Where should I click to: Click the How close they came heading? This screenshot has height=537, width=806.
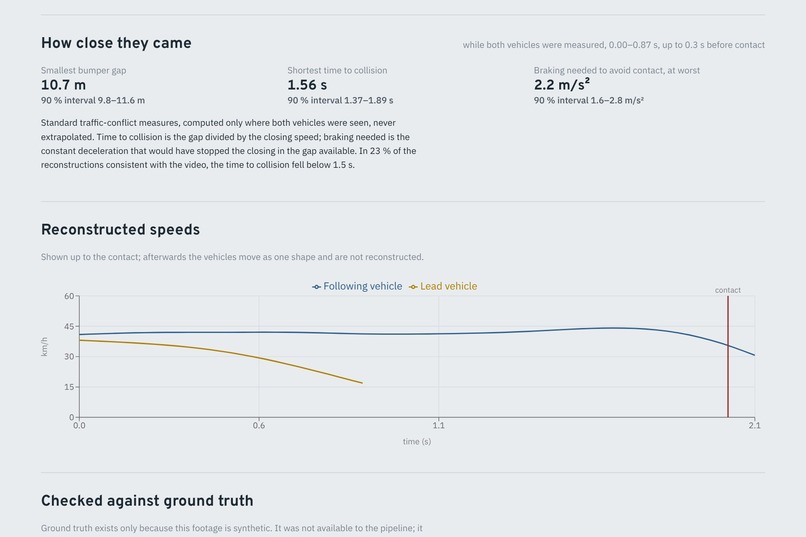(x=116, y=43)
